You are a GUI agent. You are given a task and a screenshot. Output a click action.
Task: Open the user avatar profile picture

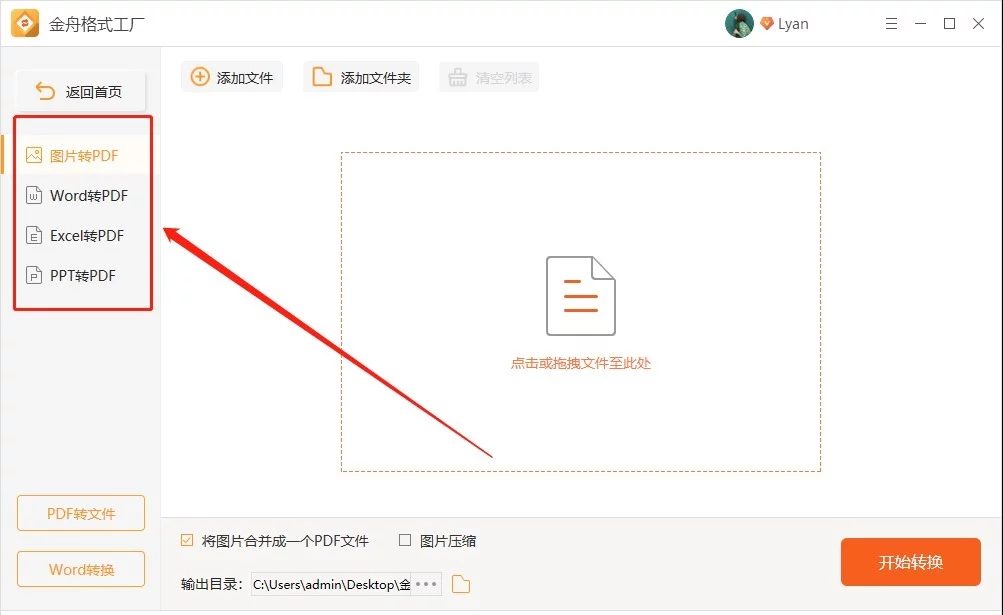739,24
